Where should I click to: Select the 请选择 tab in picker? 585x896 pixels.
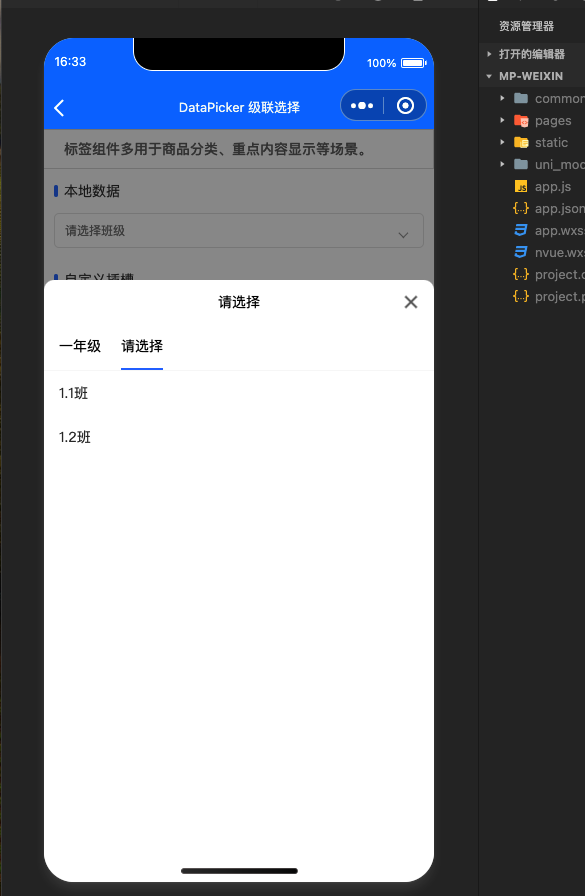tap(142, 346)
